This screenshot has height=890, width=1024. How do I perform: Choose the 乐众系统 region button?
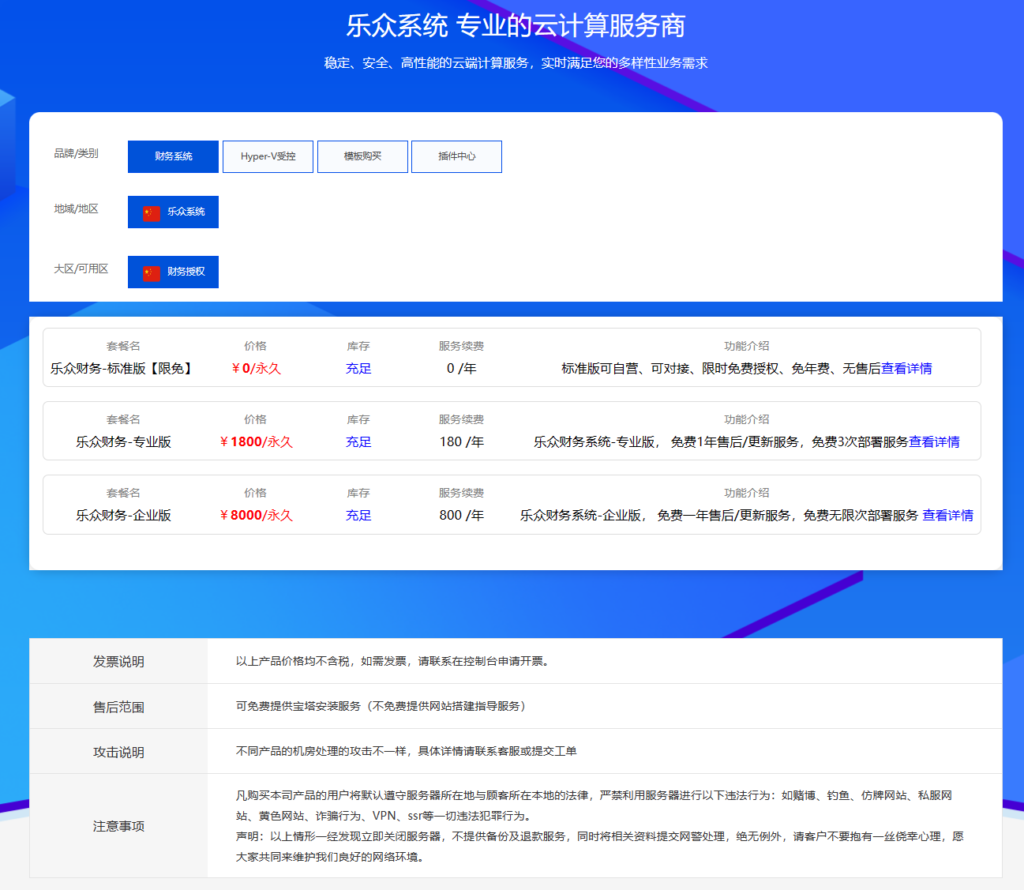click(x=173, y=212)
